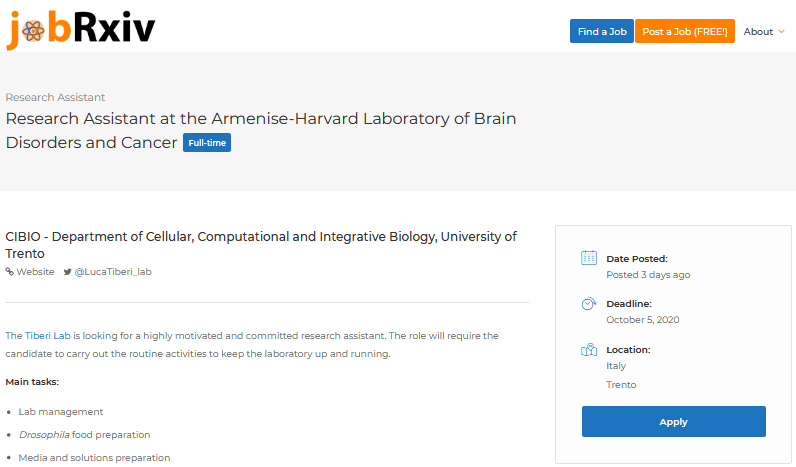Click the map pin icon beside Location
This screenshot has width=796, height=467.
coord(589,350)
